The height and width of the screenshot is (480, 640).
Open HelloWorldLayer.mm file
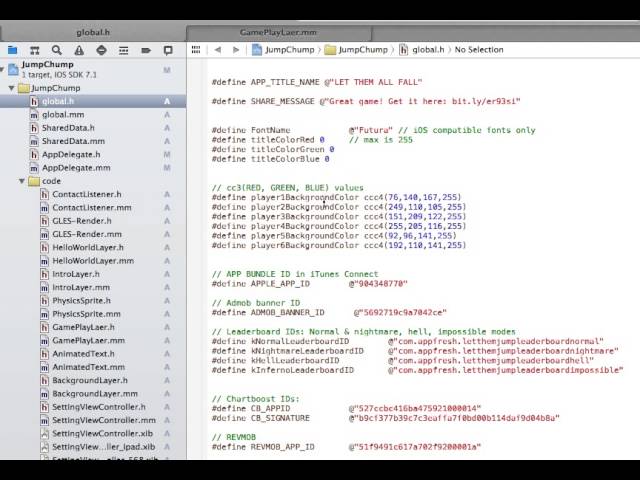pos(93,261)
